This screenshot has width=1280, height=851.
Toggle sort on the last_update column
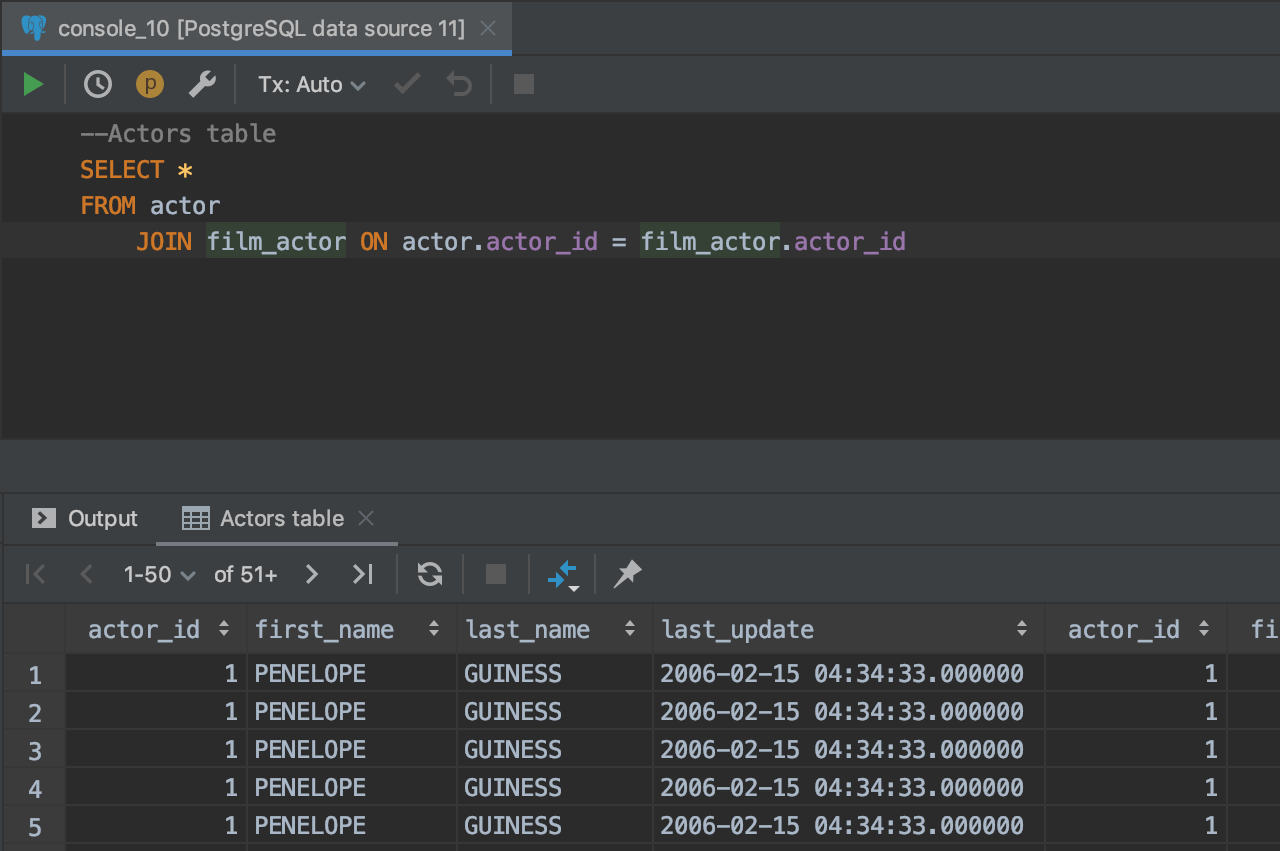(1021, 629)
